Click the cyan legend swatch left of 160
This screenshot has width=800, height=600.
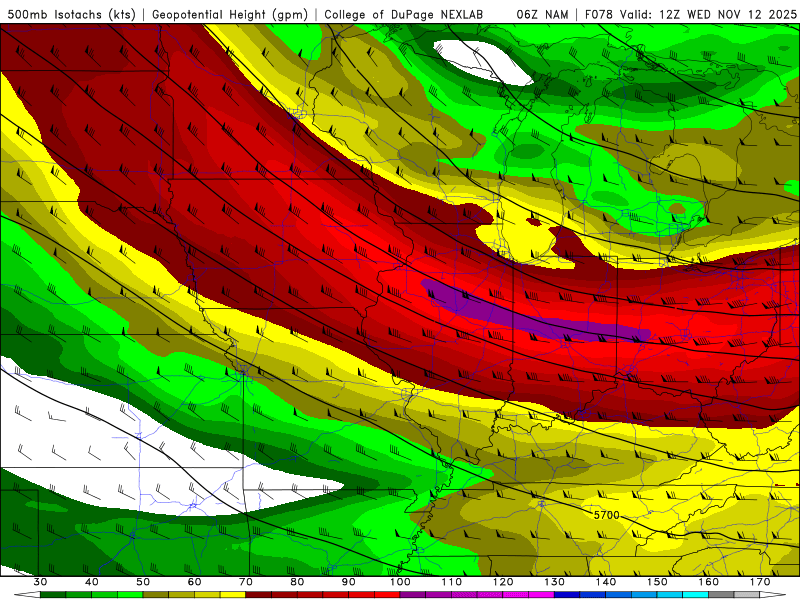click(695, 595)
